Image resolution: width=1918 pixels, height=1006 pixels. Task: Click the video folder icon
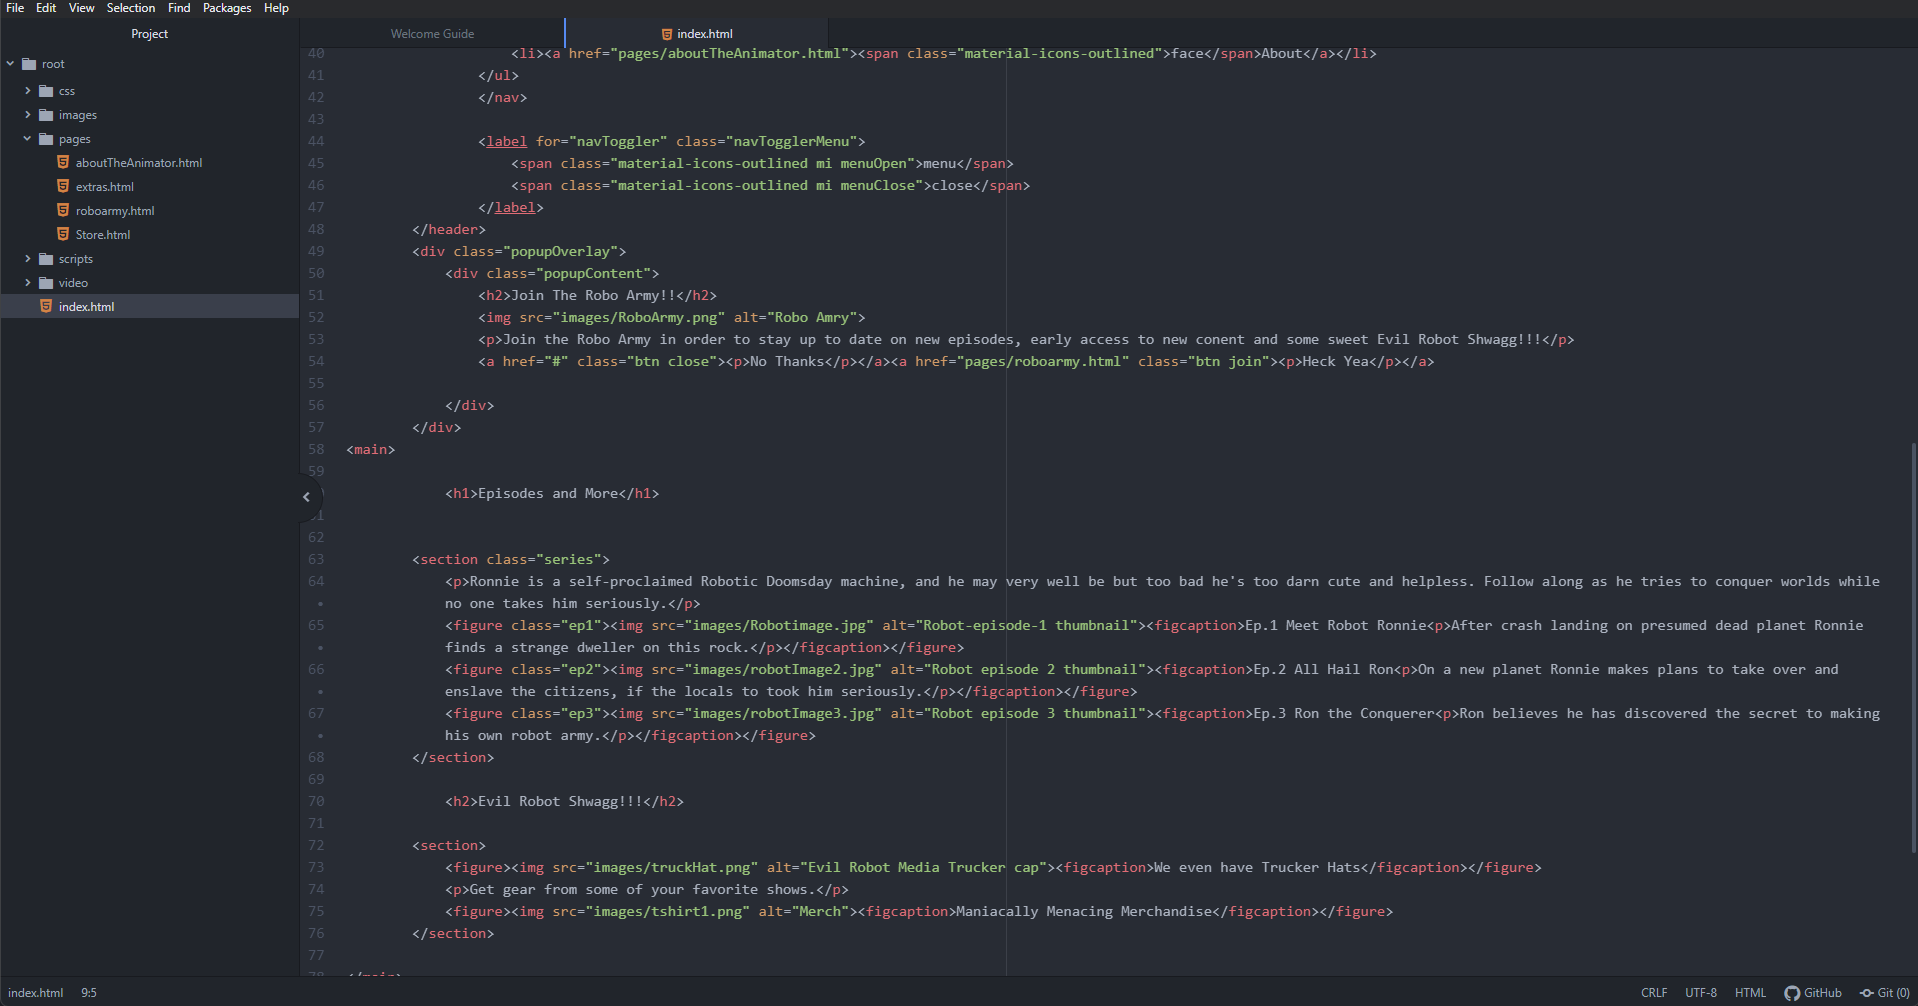click(46, 283)
